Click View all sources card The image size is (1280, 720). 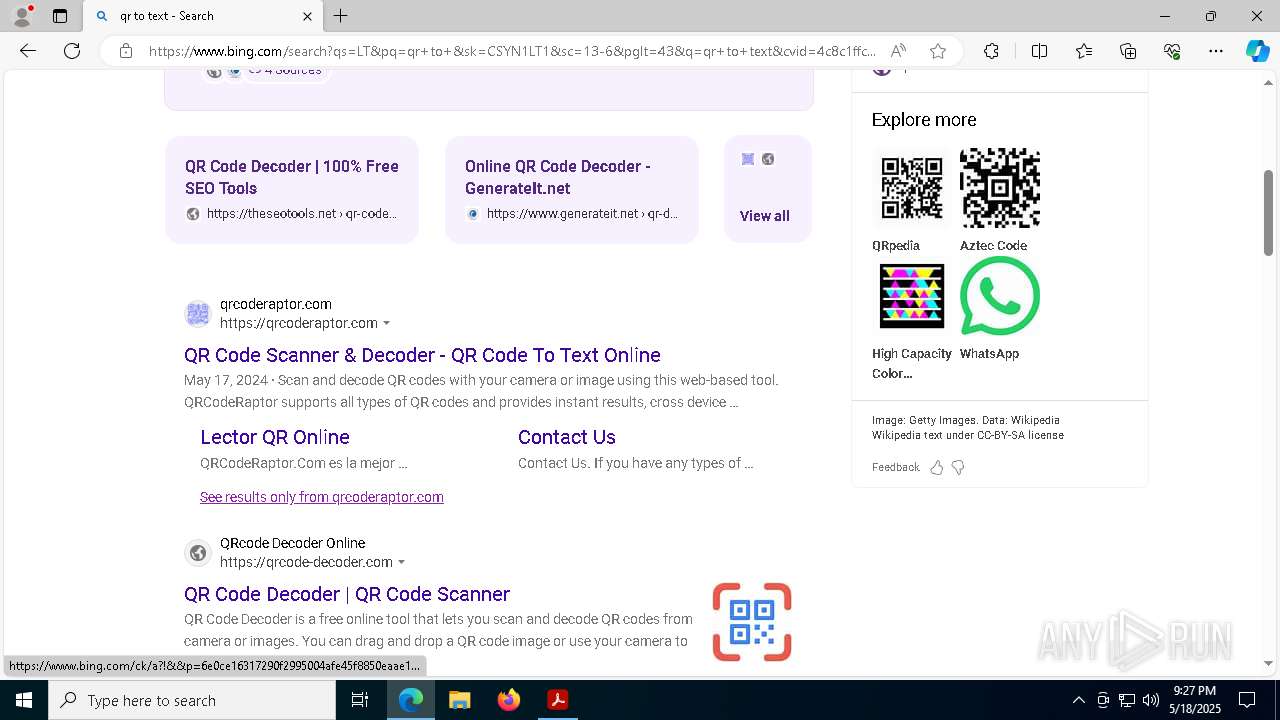tap(767, 190)
